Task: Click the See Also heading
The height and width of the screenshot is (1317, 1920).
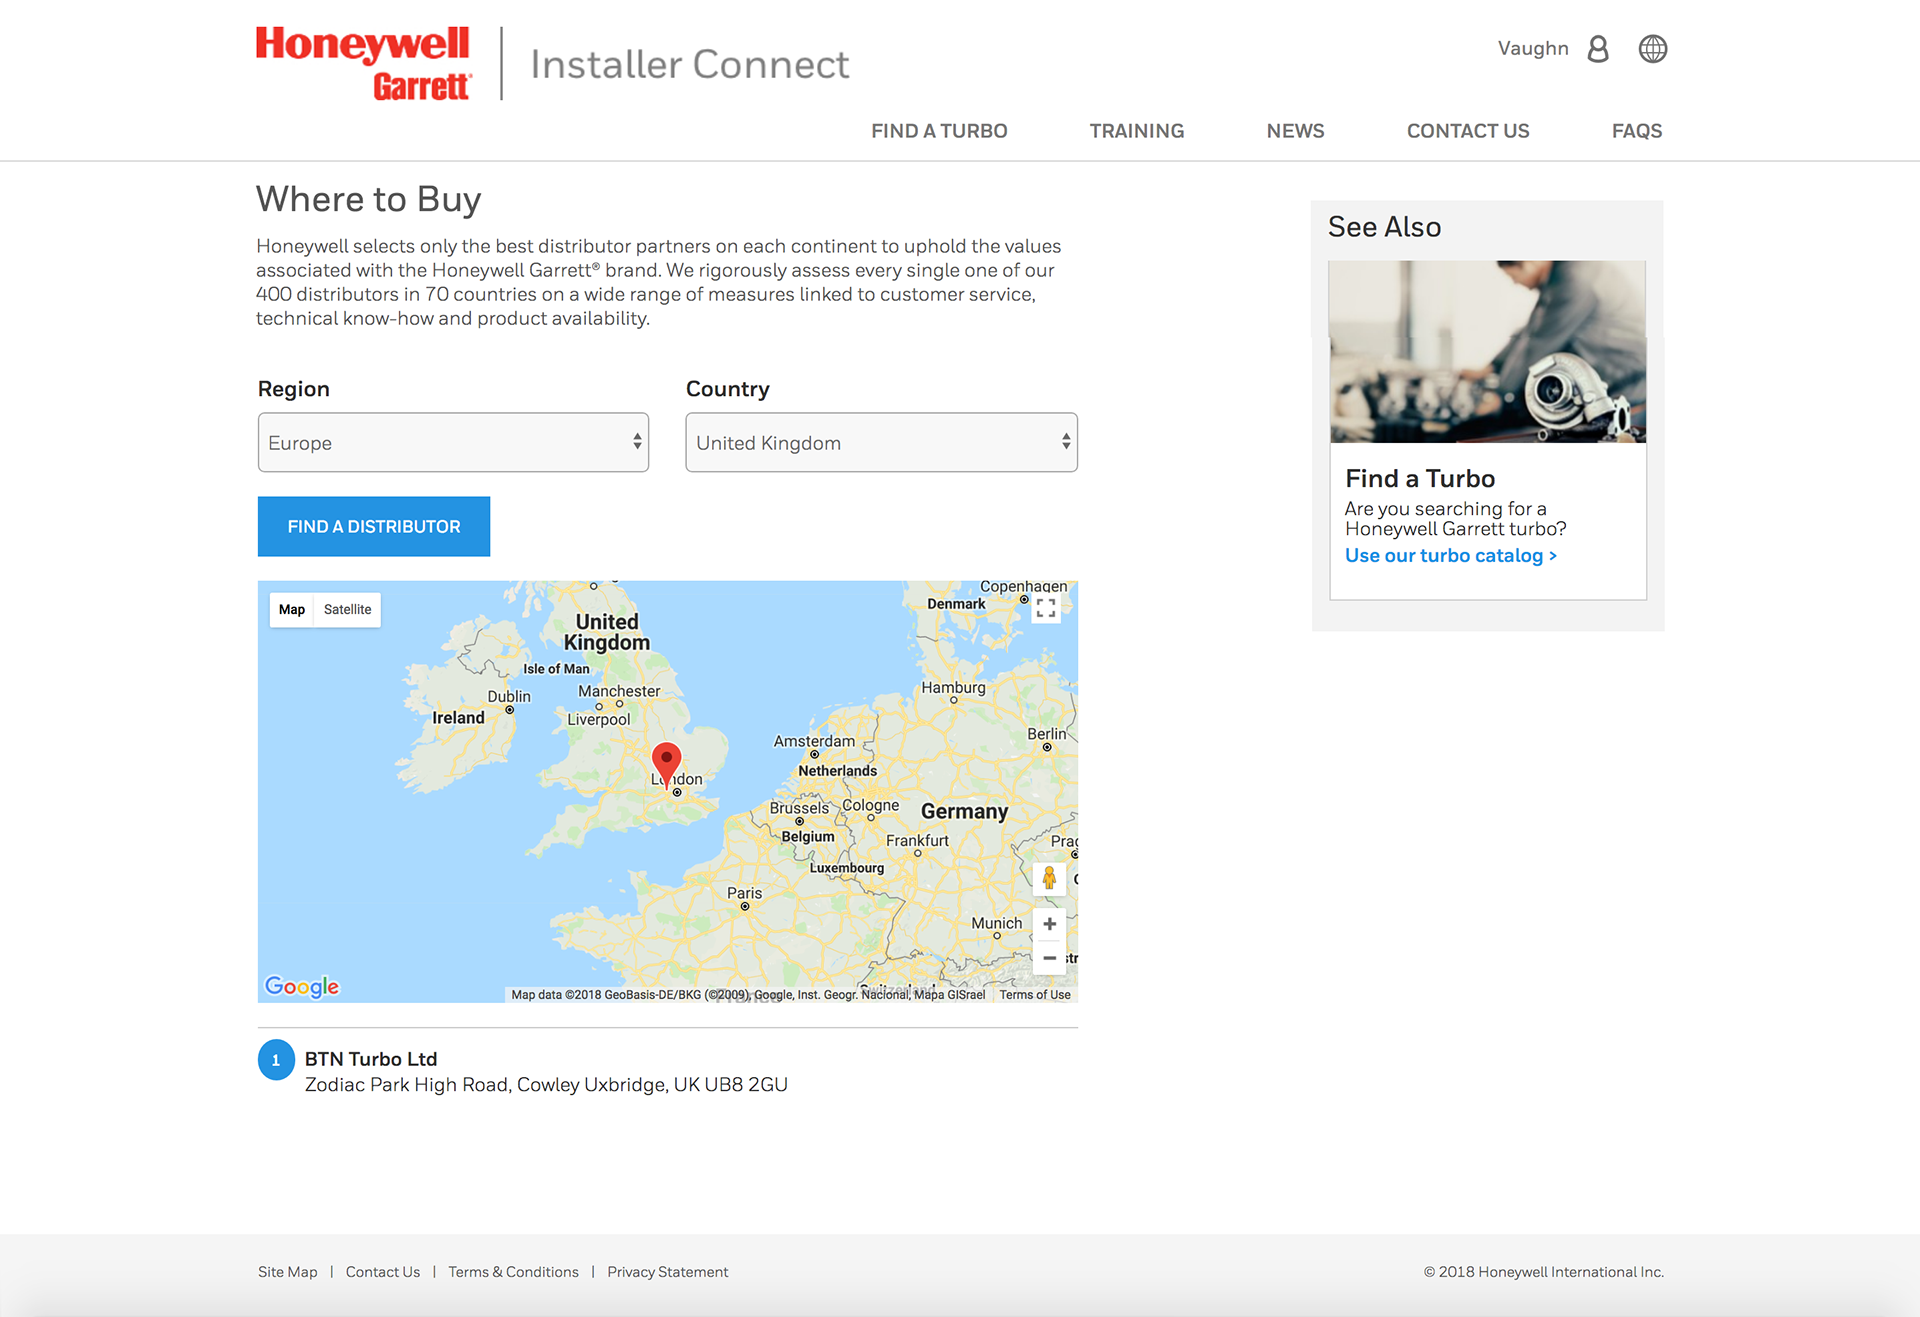Action: coord(1384,227)
